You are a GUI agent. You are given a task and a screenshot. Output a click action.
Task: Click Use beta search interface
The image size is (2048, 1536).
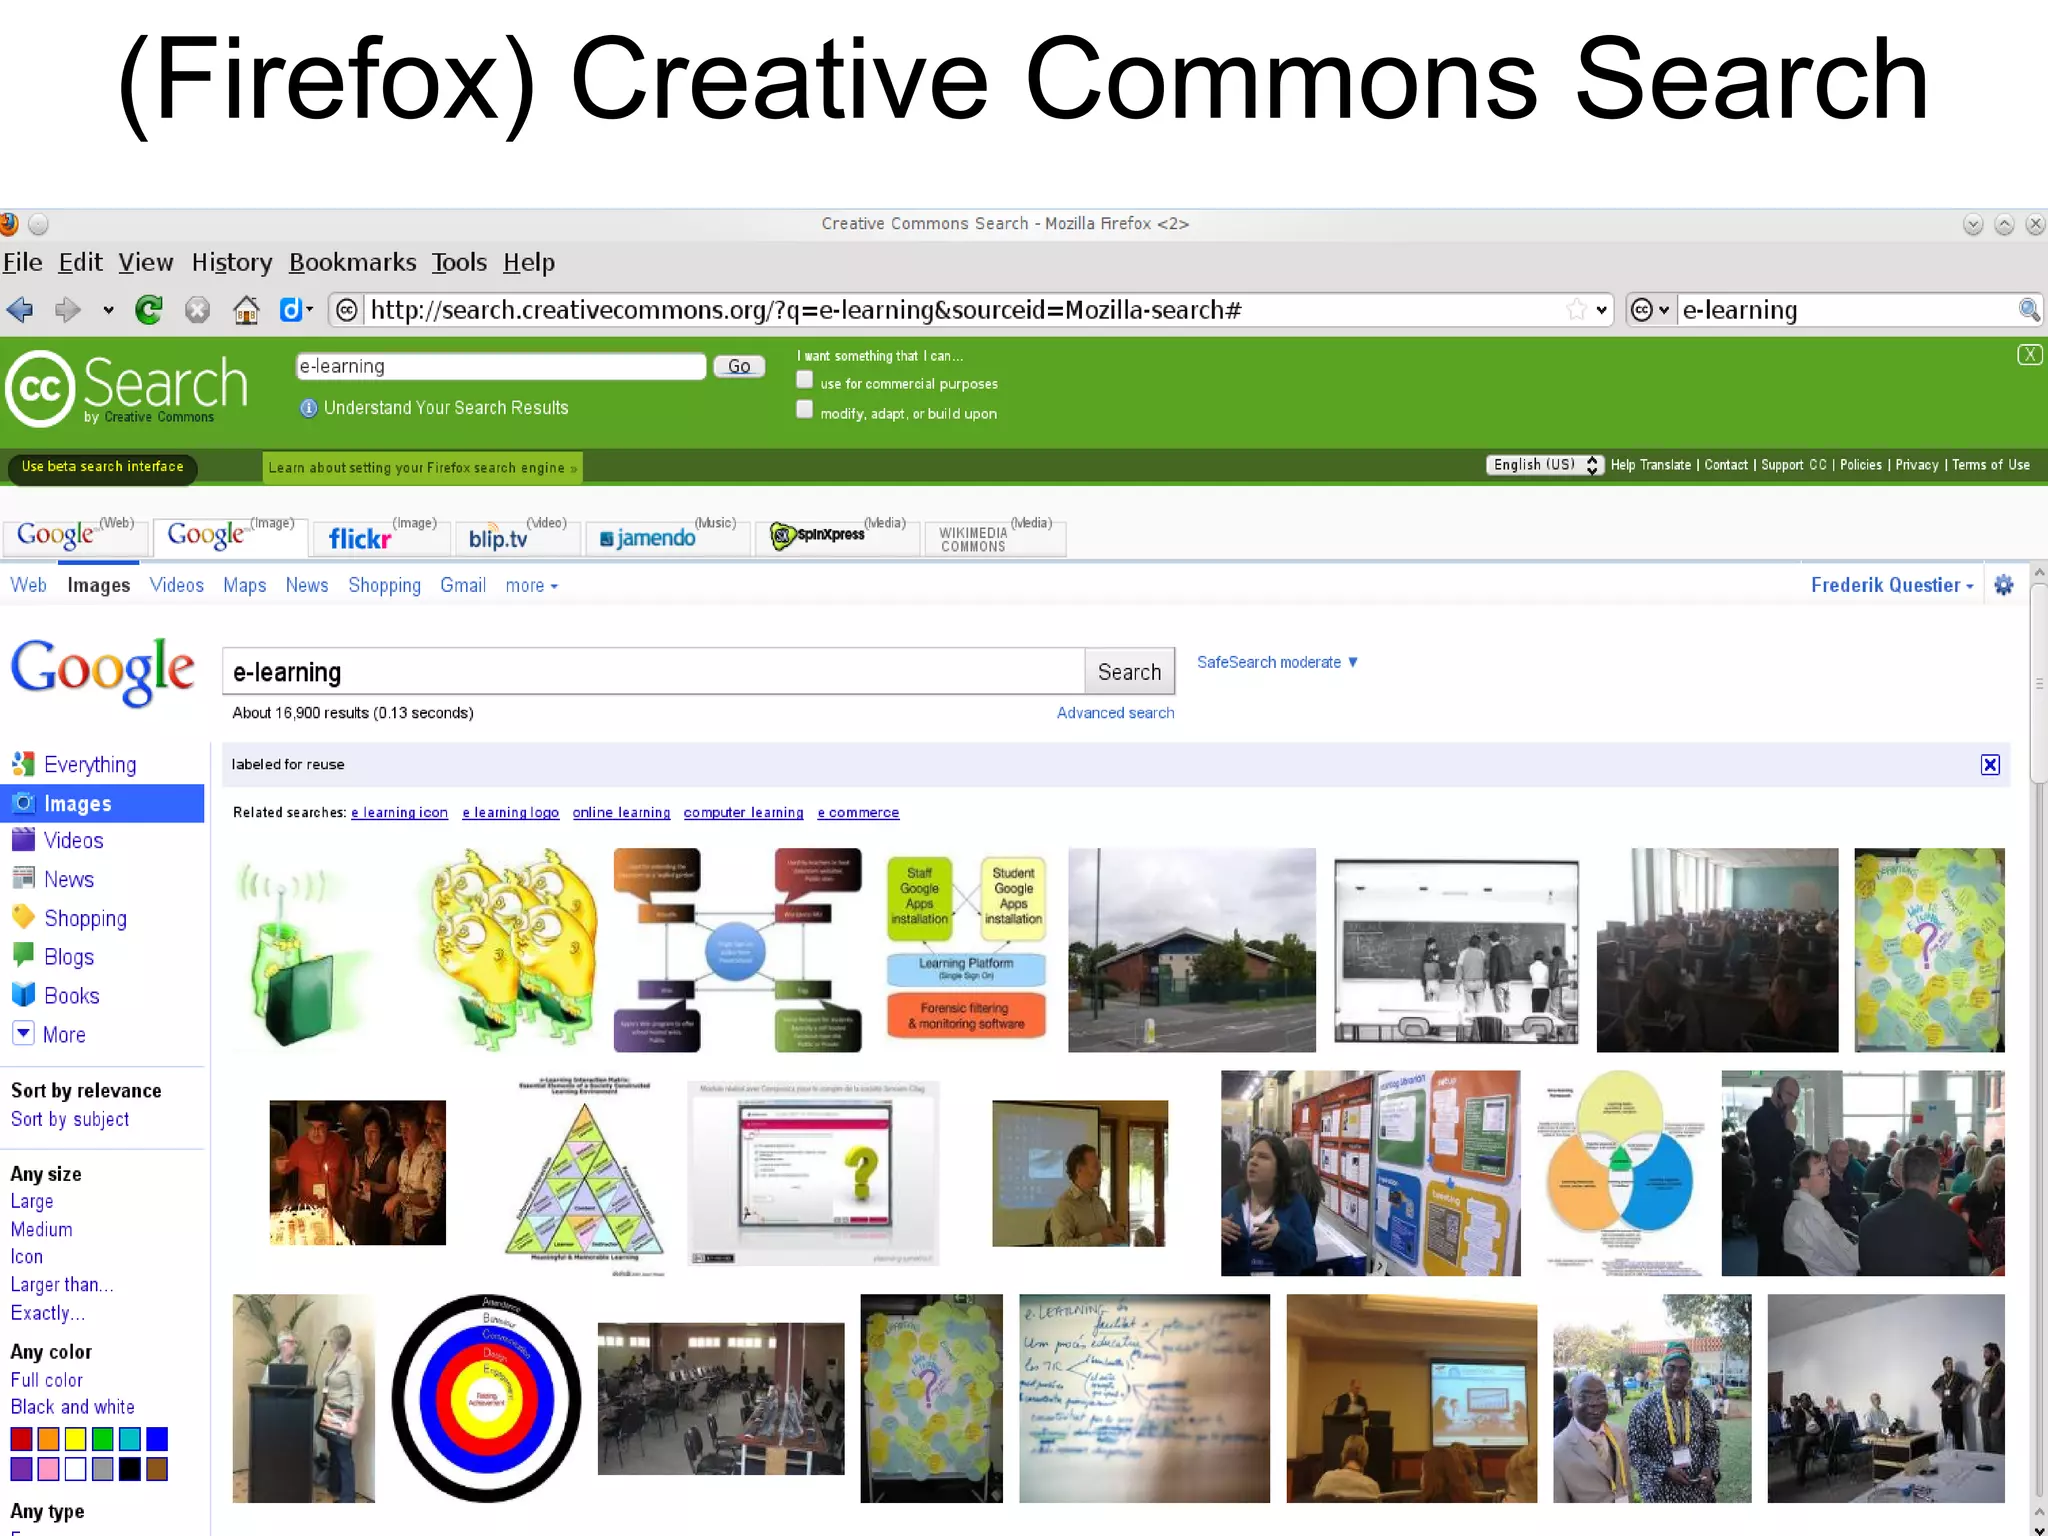(102, 467)
